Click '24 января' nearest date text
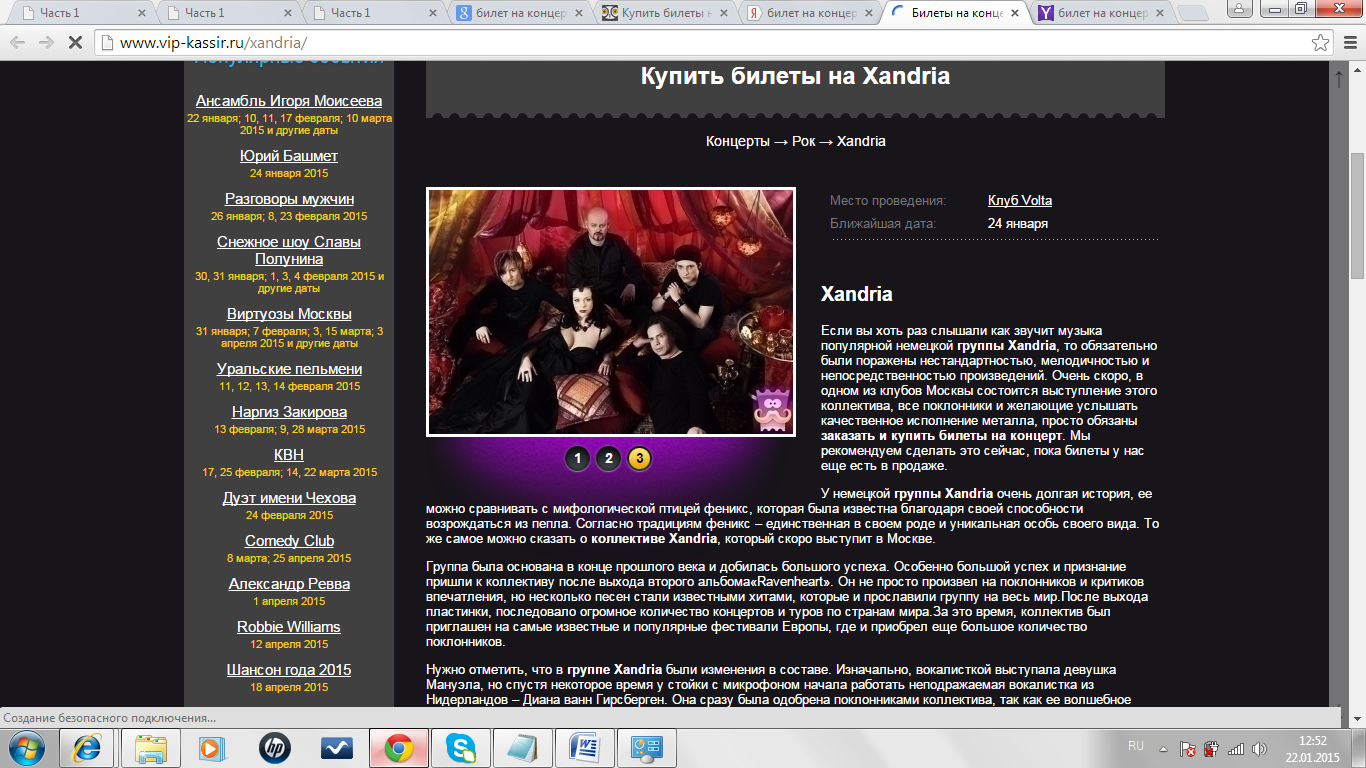1366x768 pixels. (x=1018, y=223)
